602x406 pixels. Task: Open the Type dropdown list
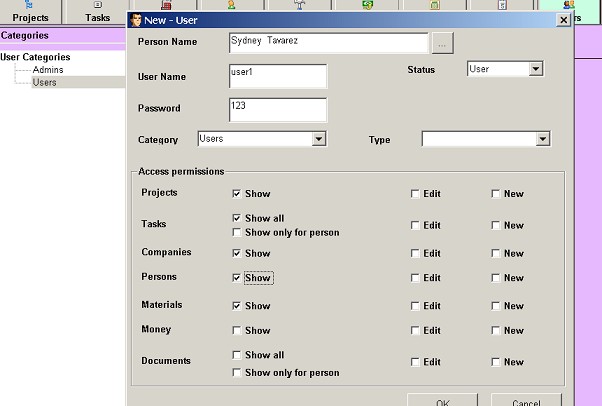[x=543, y=140]
